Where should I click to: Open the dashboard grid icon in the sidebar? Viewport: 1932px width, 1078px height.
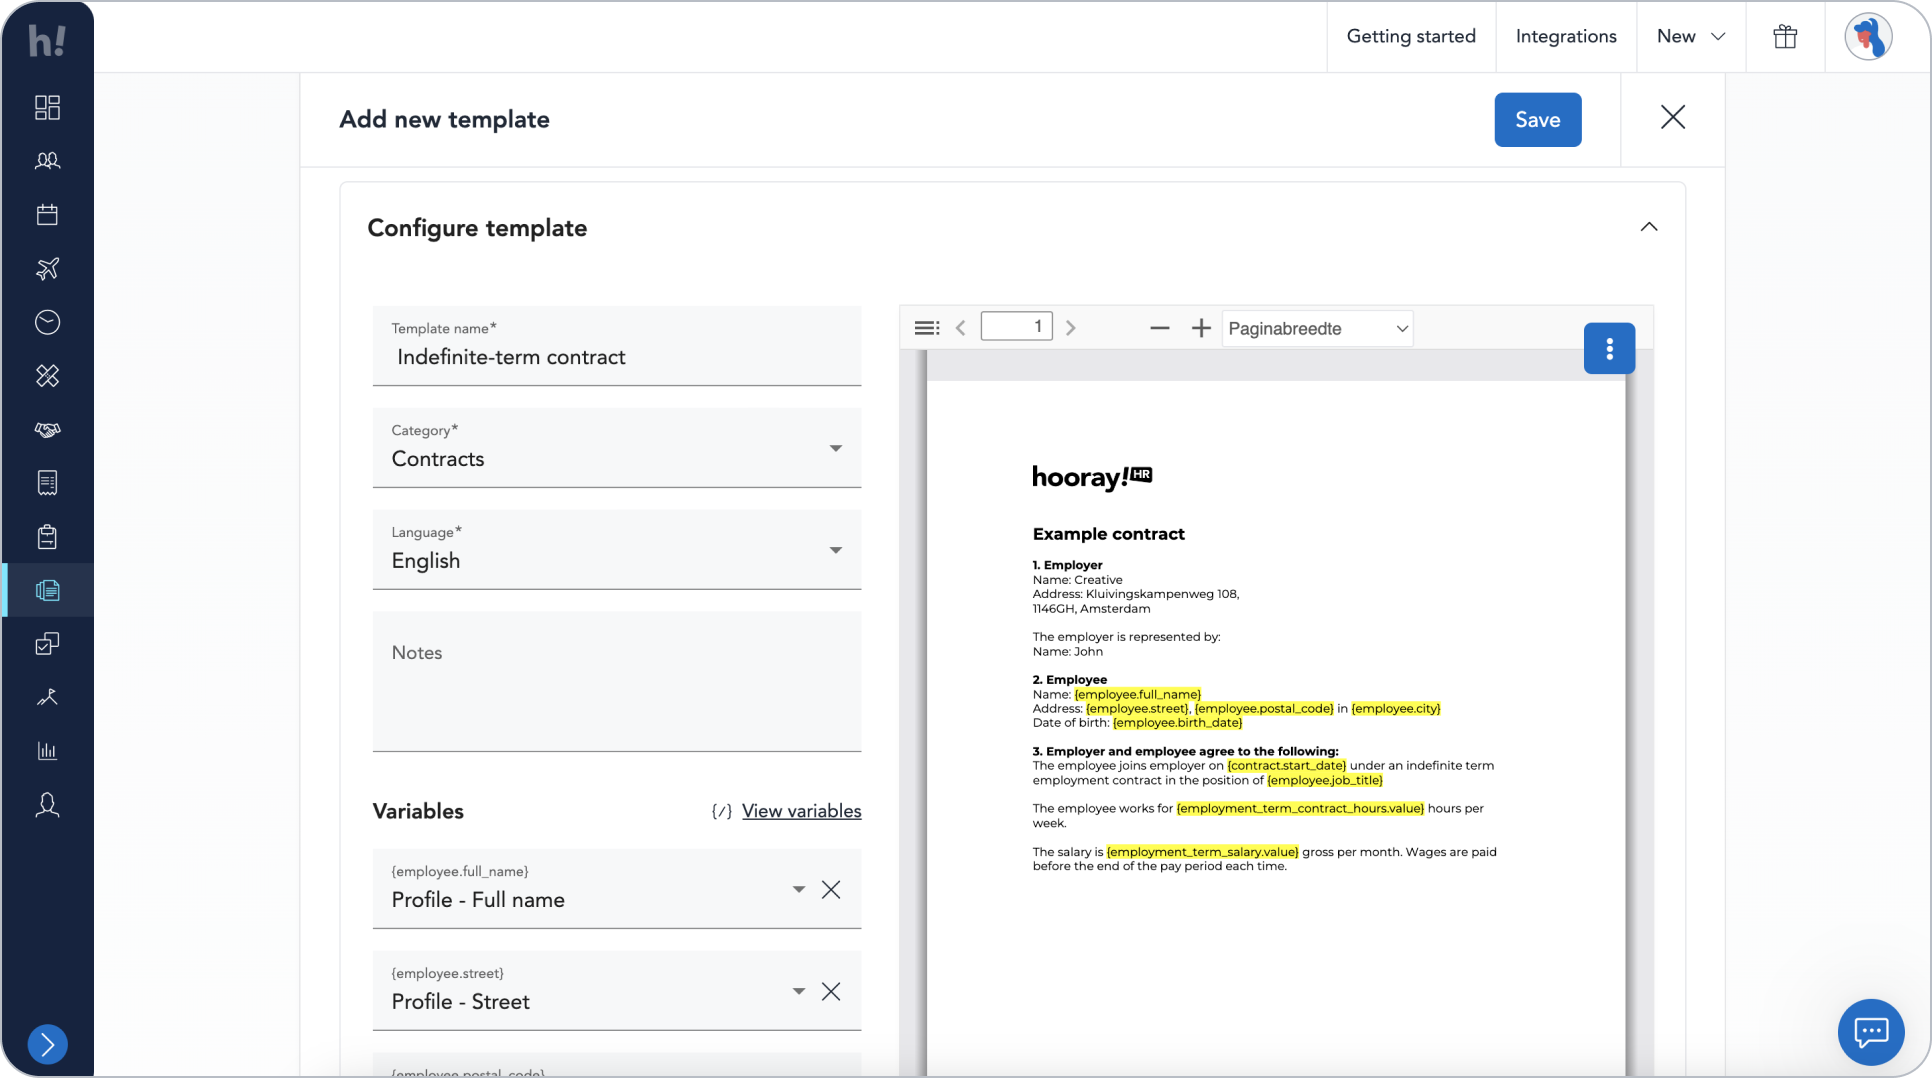click(47, 107)
